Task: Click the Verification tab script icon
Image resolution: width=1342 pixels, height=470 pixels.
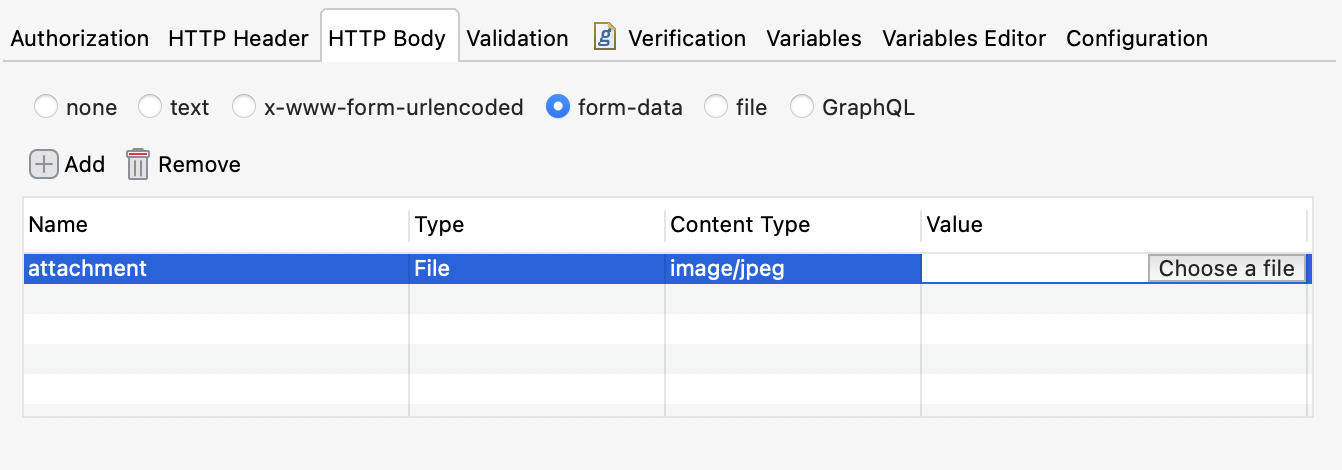Action: coord(605,38)
